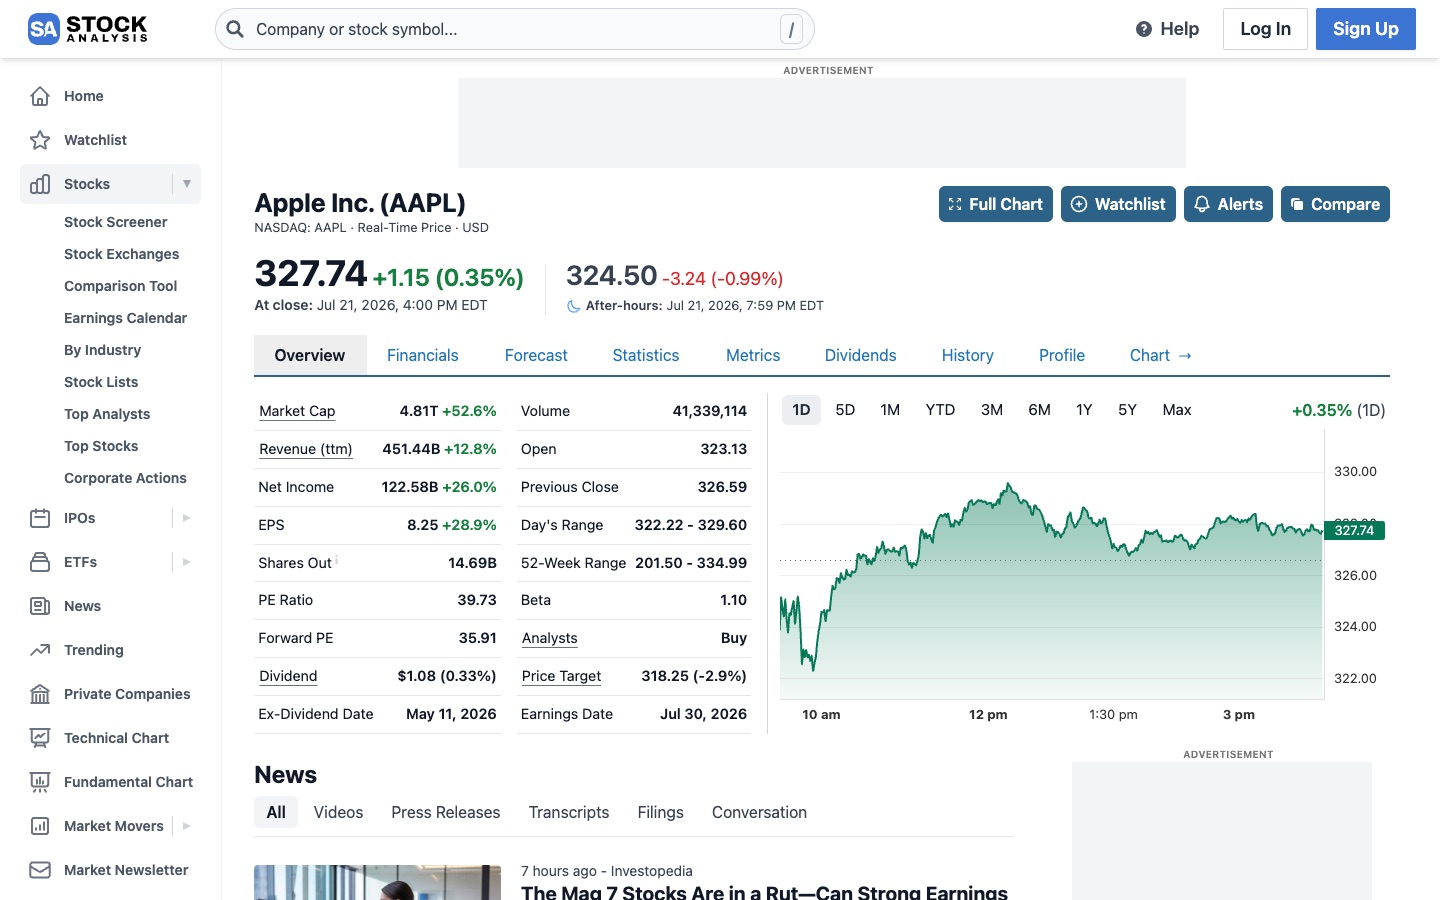Select the YTD chart range
The height and width of the screenshot is (900, 1440).
940,410
